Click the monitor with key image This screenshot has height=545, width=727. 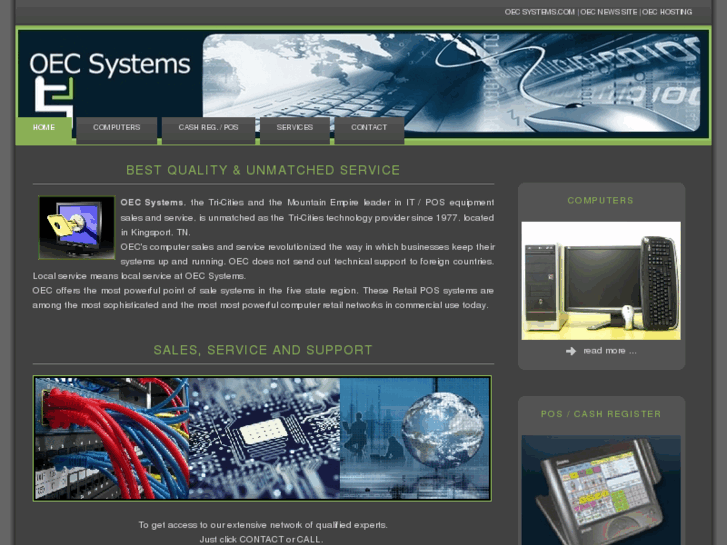77,227
